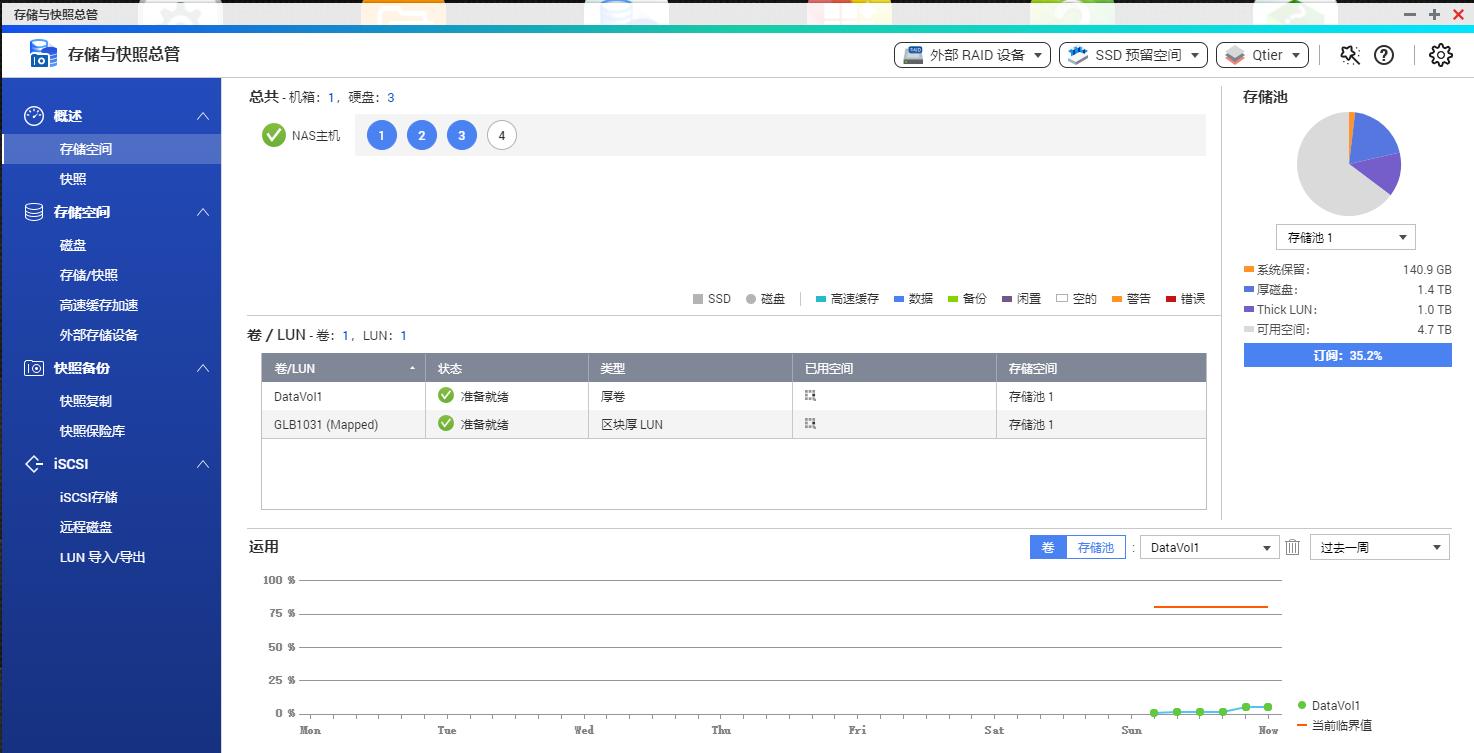Image resolution: width=1474 pixels, height=753 pixels.
Task: Open the 过去一周 time range dropdown
Action: click(x=1379, y=547)
